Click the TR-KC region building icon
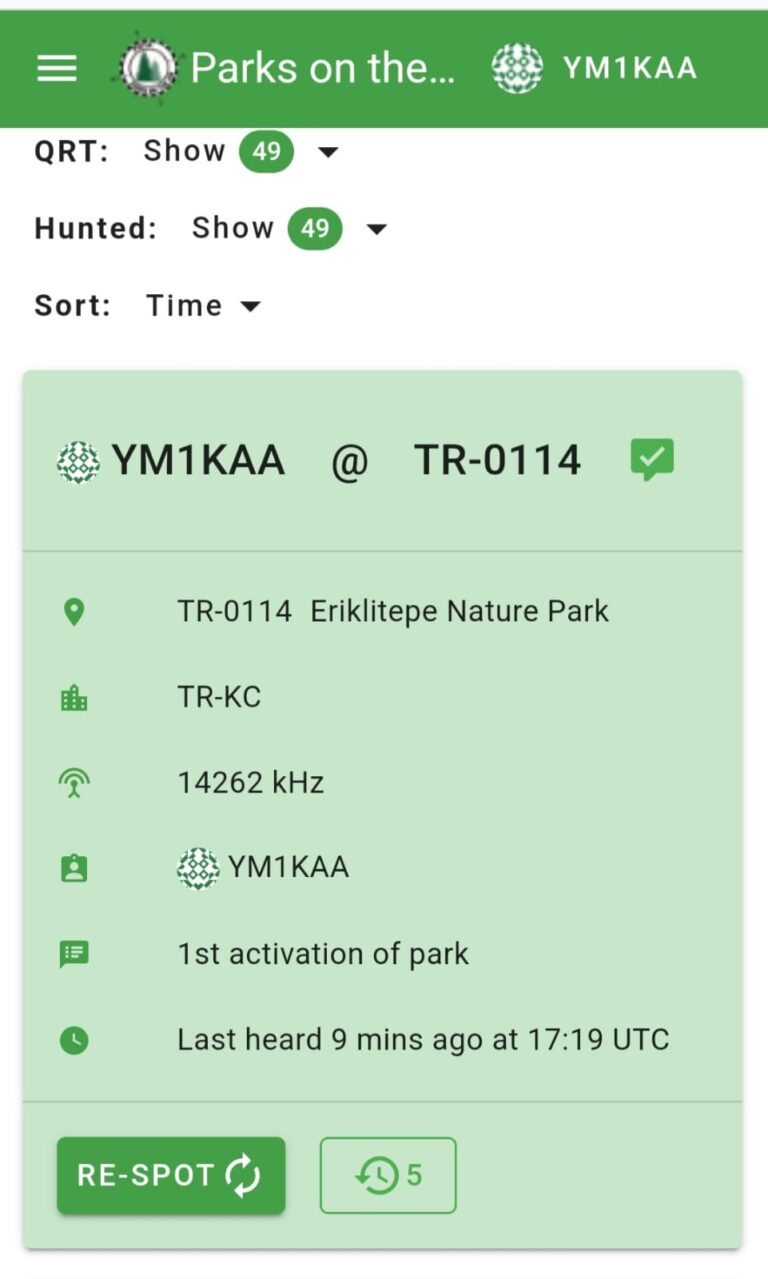Screen dimensions: 768x1279 [x=74, y=698]
